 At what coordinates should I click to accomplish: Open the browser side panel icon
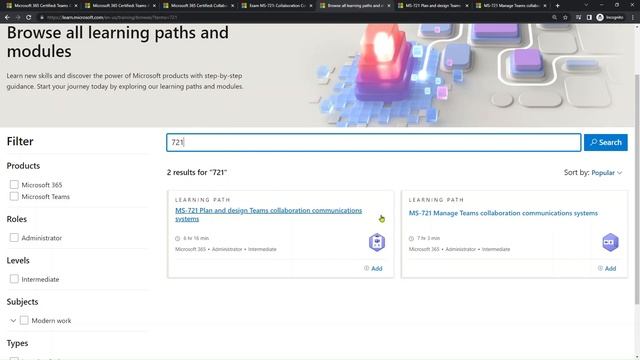pos(589,18)
